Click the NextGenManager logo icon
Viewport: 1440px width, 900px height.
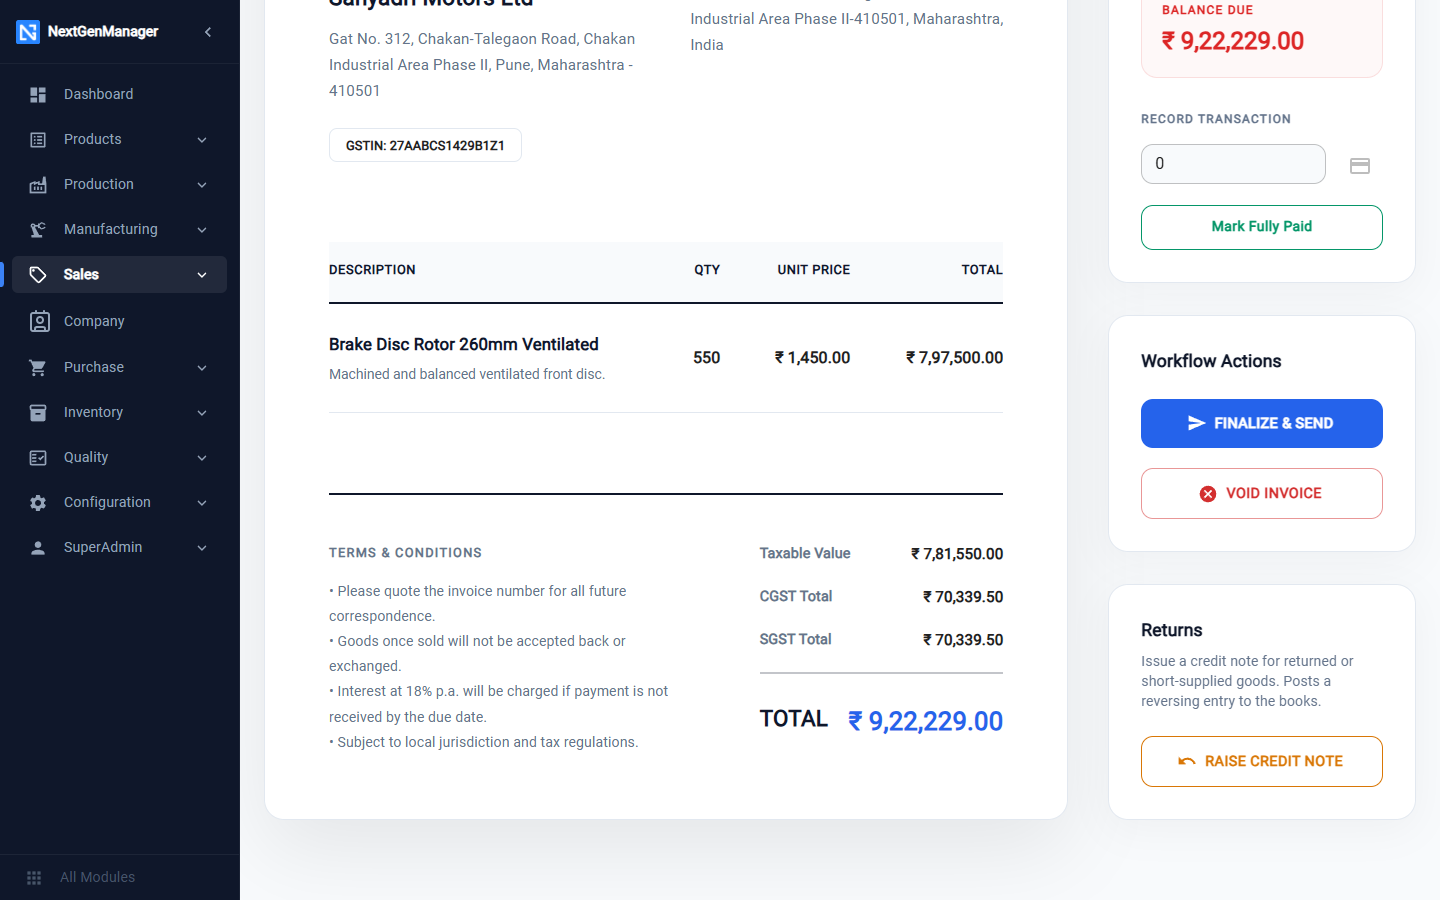click(x=28, y=32)
